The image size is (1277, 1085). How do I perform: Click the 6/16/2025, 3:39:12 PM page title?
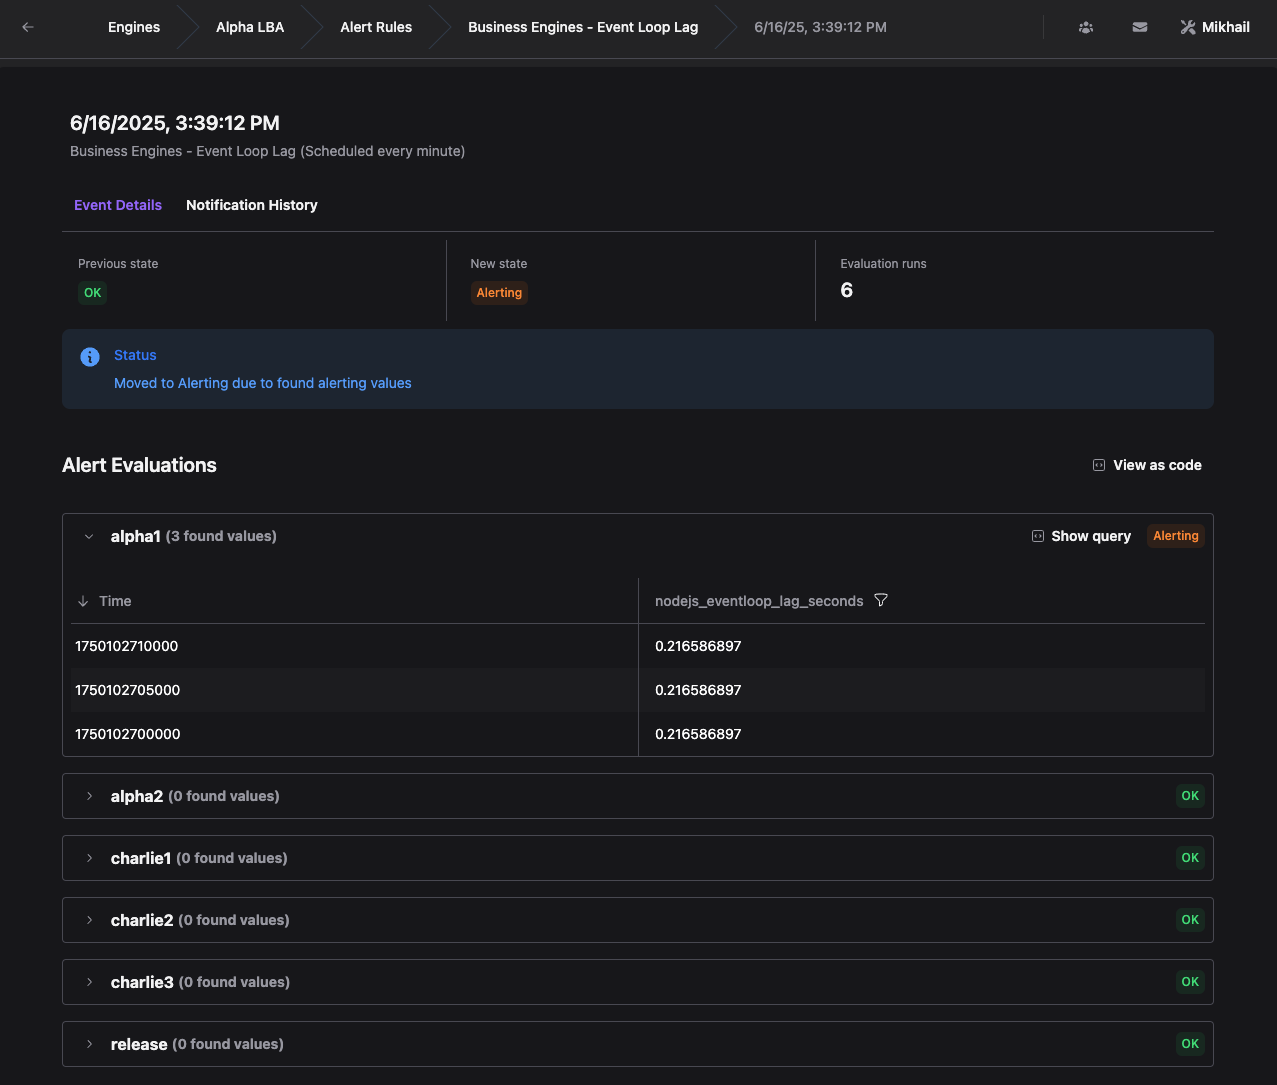[175, 123]
